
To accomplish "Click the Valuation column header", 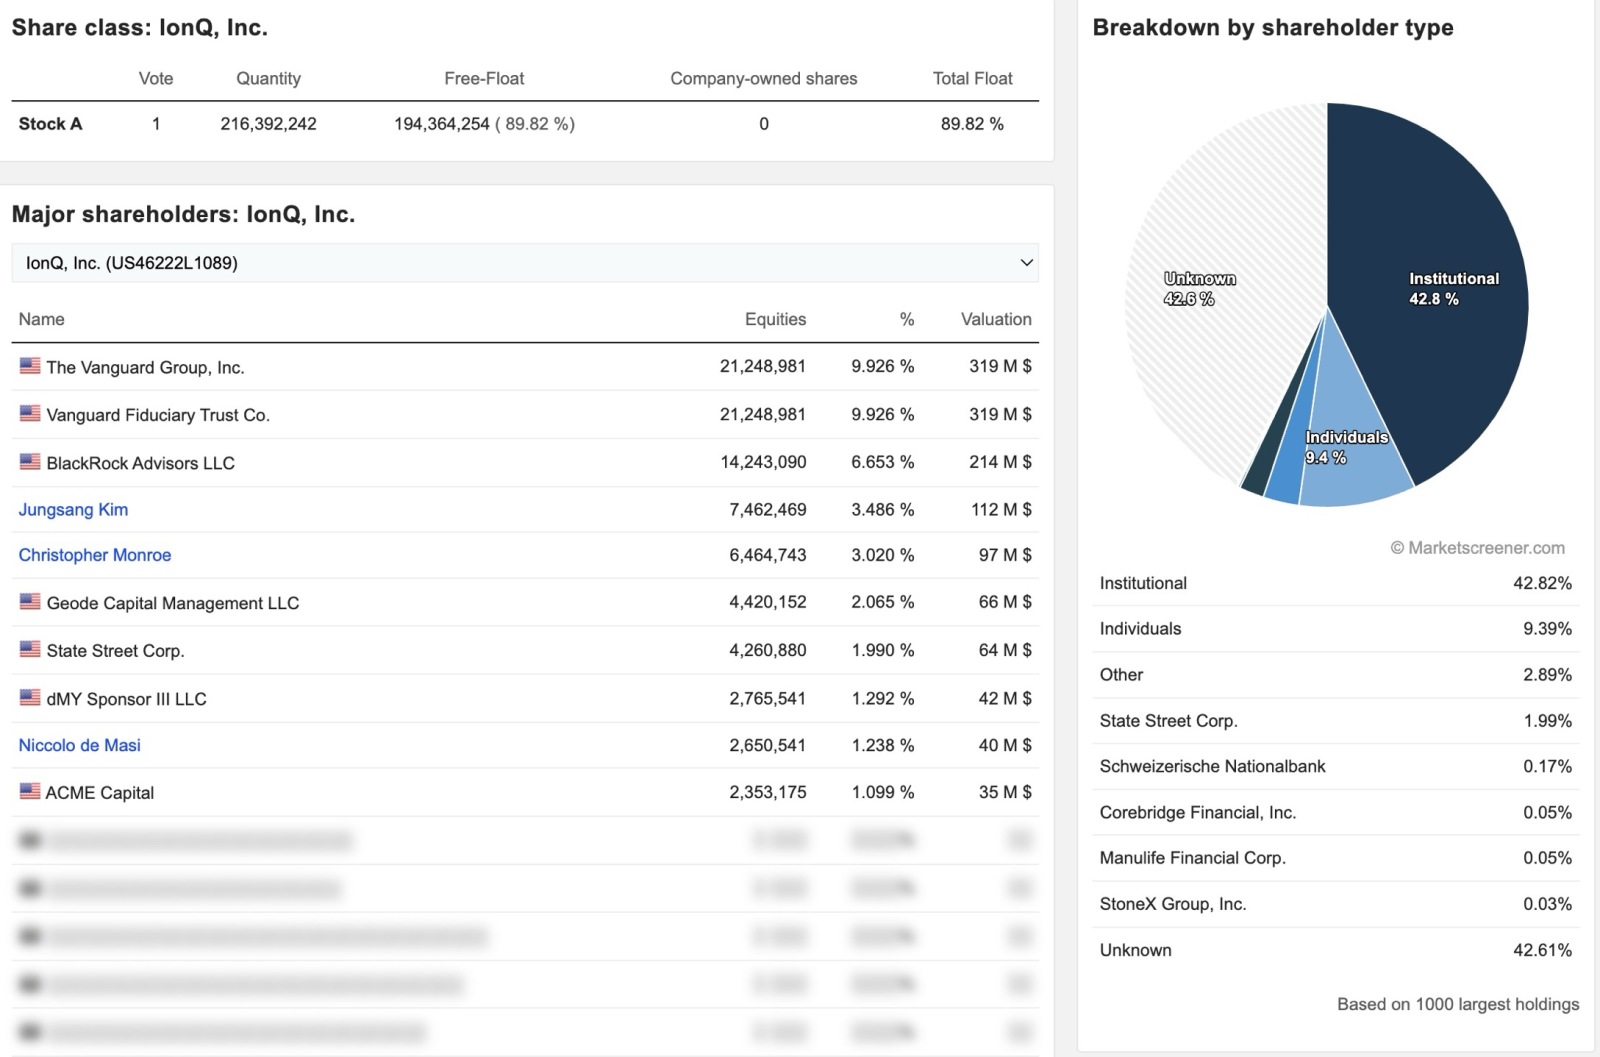I will 996,319.
